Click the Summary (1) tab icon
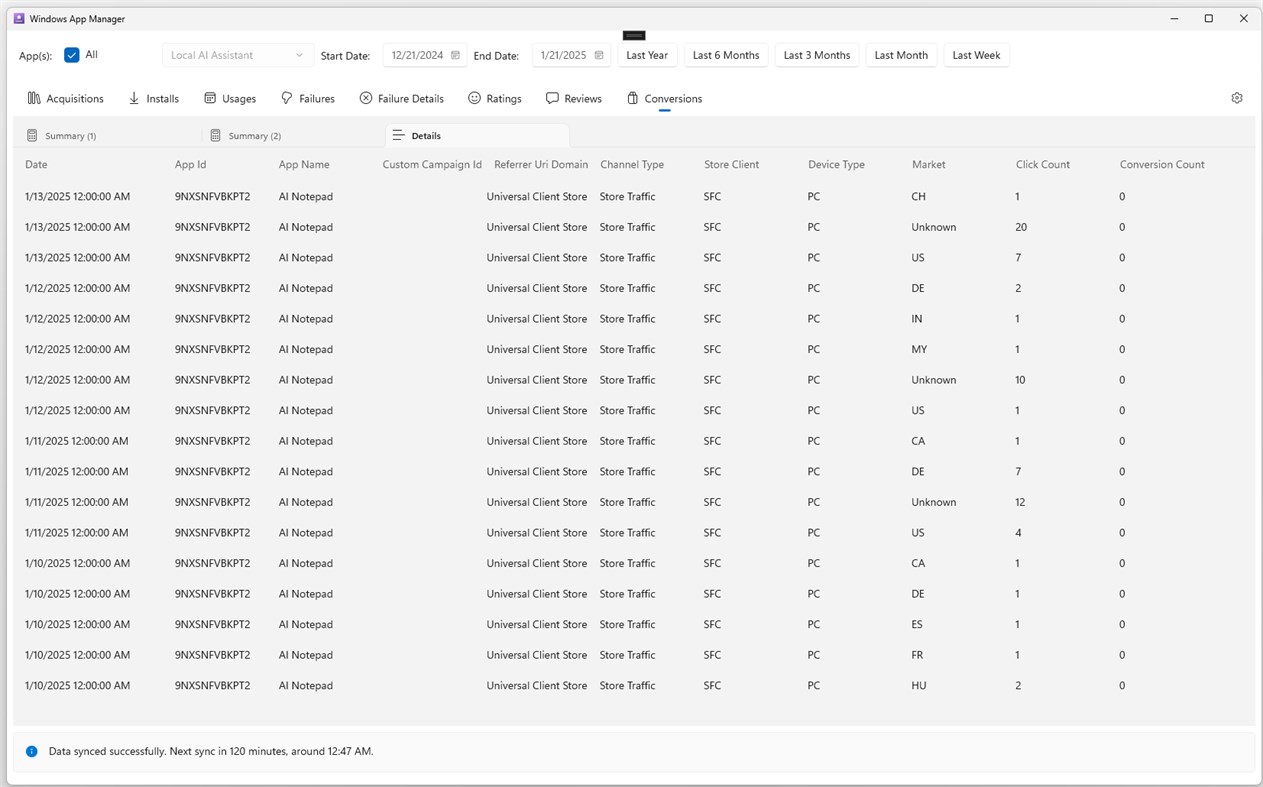The width and height of the screenshot is (1263, 787). [x=32, y=135]
